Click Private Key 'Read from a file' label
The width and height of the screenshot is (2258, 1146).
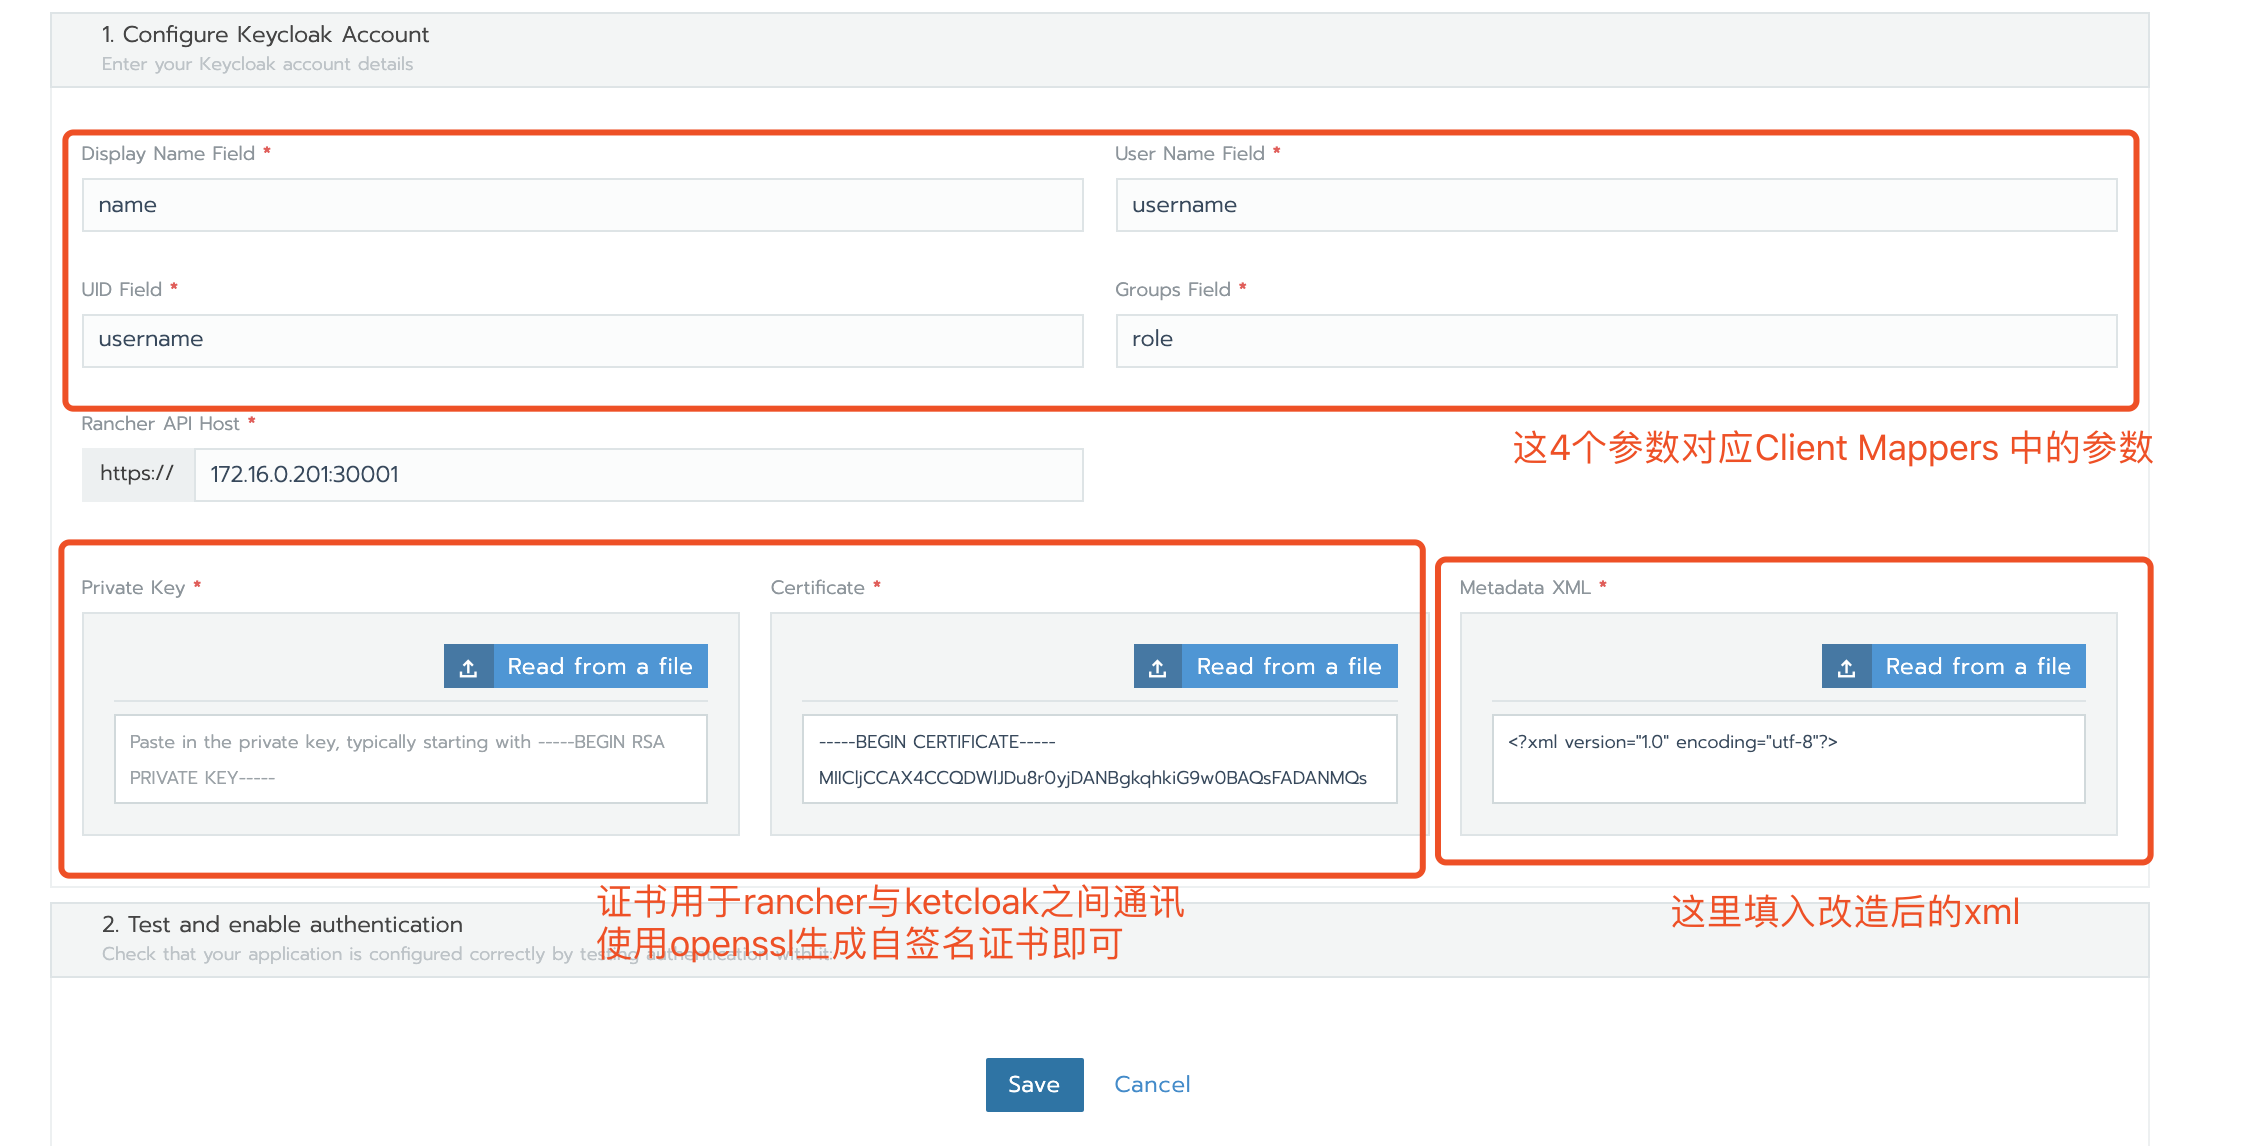[x=600, y=667]
